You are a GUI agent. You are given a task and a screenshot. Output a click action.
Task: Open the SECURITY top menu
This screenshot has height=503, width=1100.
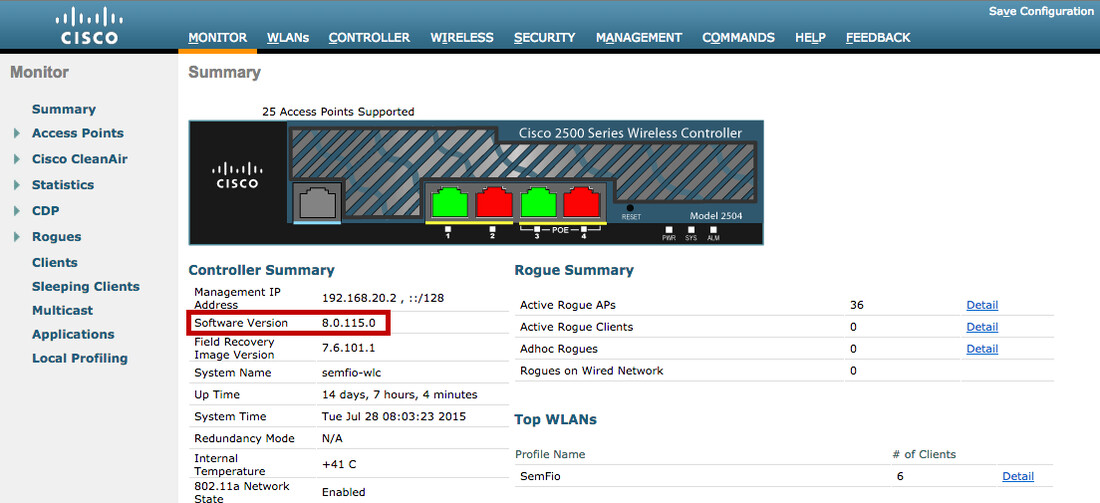coord(544,38)
